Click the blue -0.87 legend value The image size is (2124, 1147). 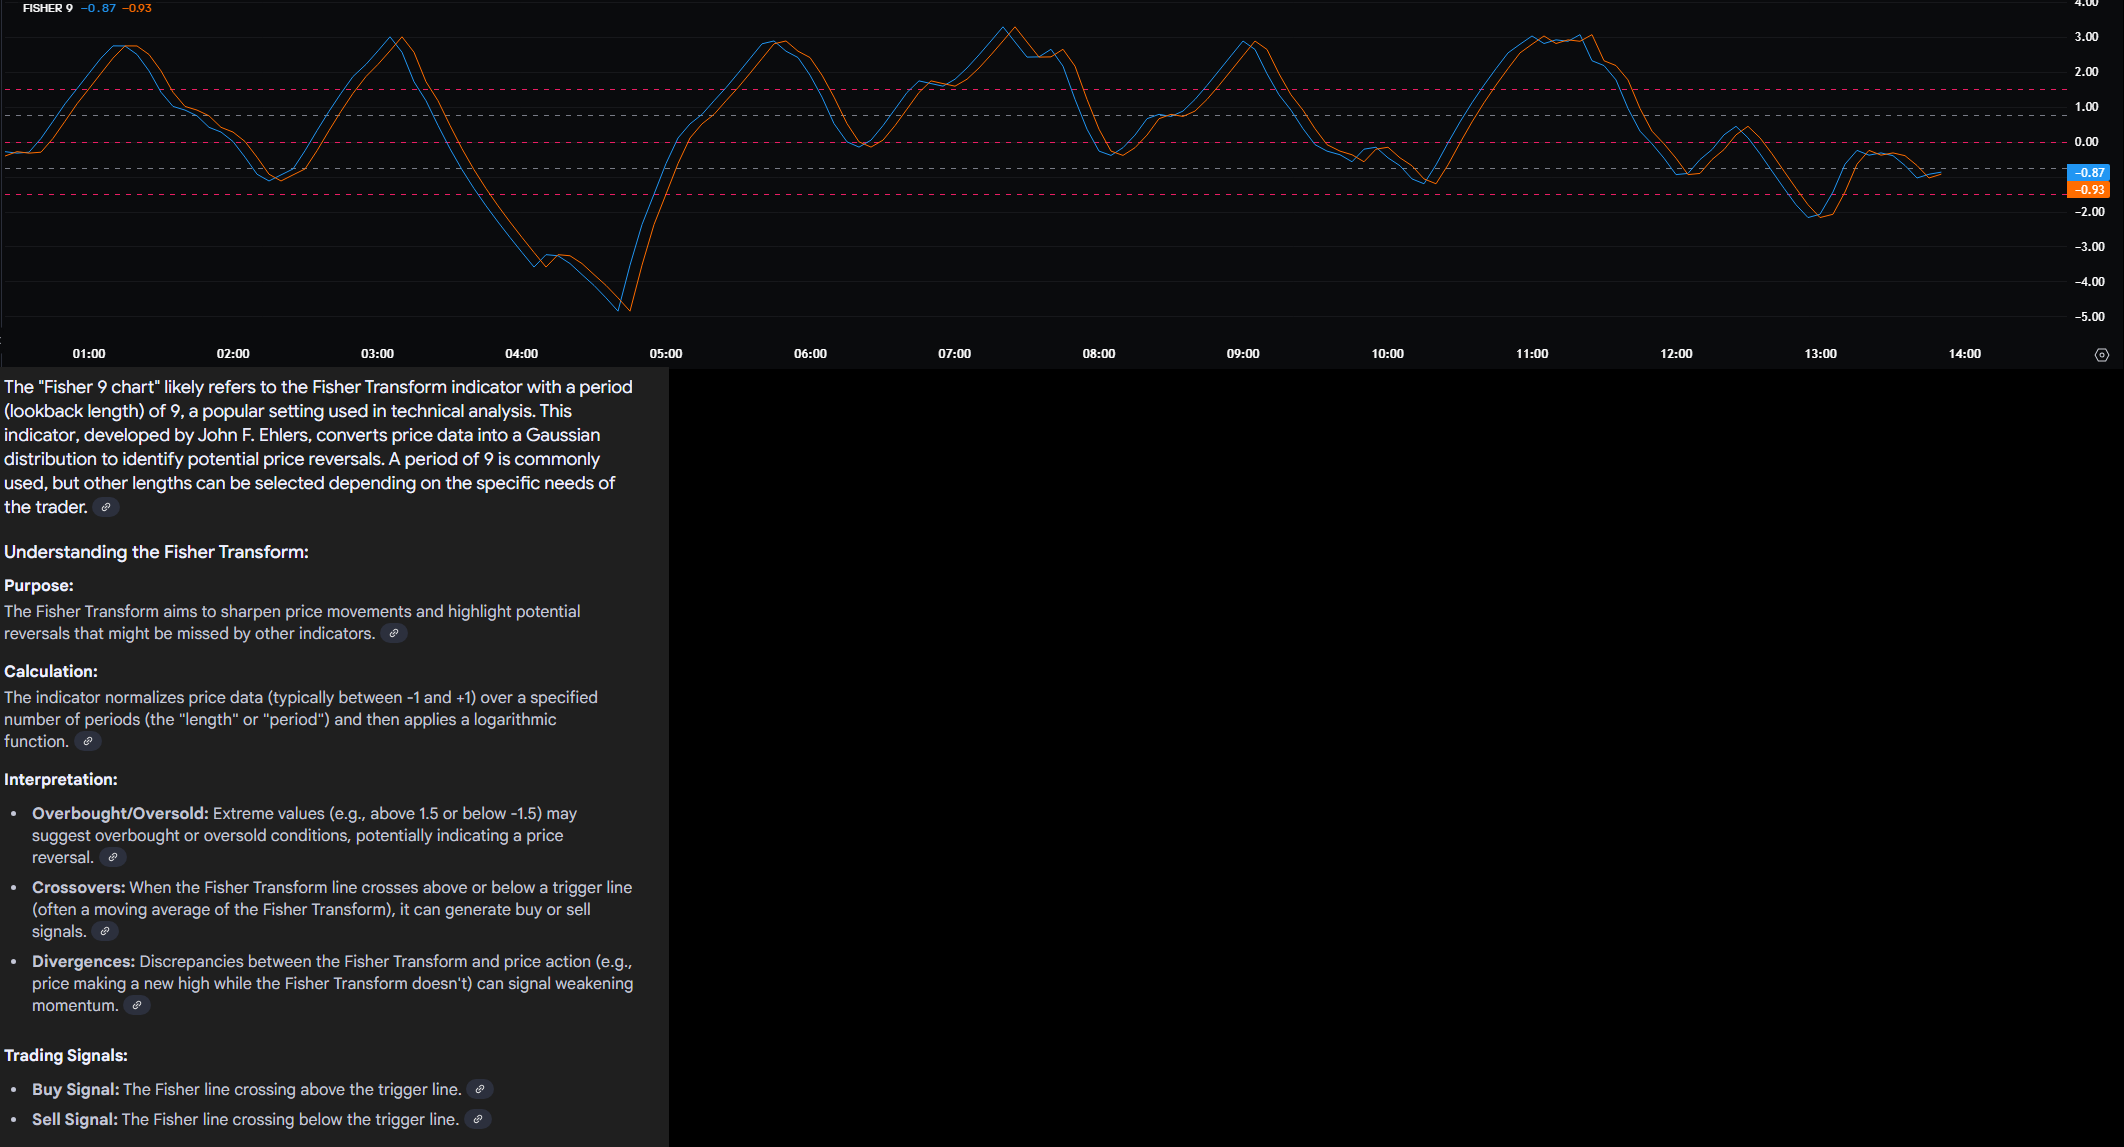[98, 8]
